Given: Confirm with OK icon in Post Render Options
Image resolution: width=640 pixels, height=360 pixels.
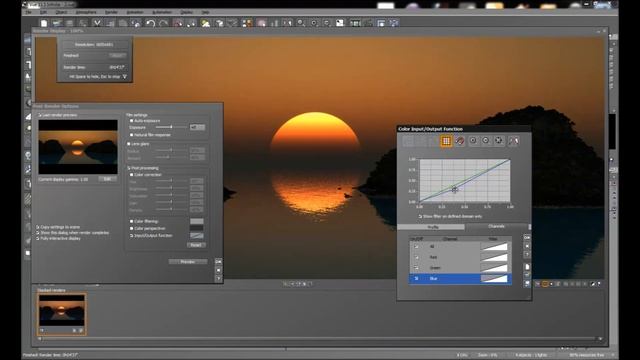Looking at the screenshot, I should click(218, 261).
